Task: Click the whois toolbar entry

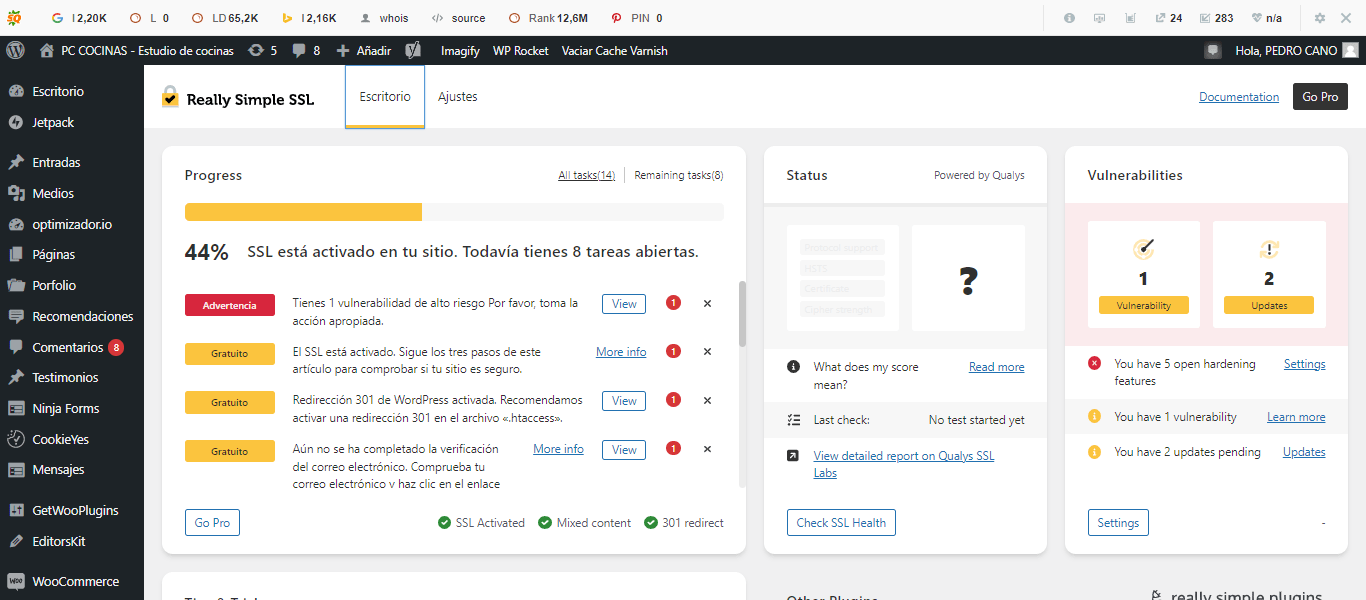Action: [x=384, y=18]
